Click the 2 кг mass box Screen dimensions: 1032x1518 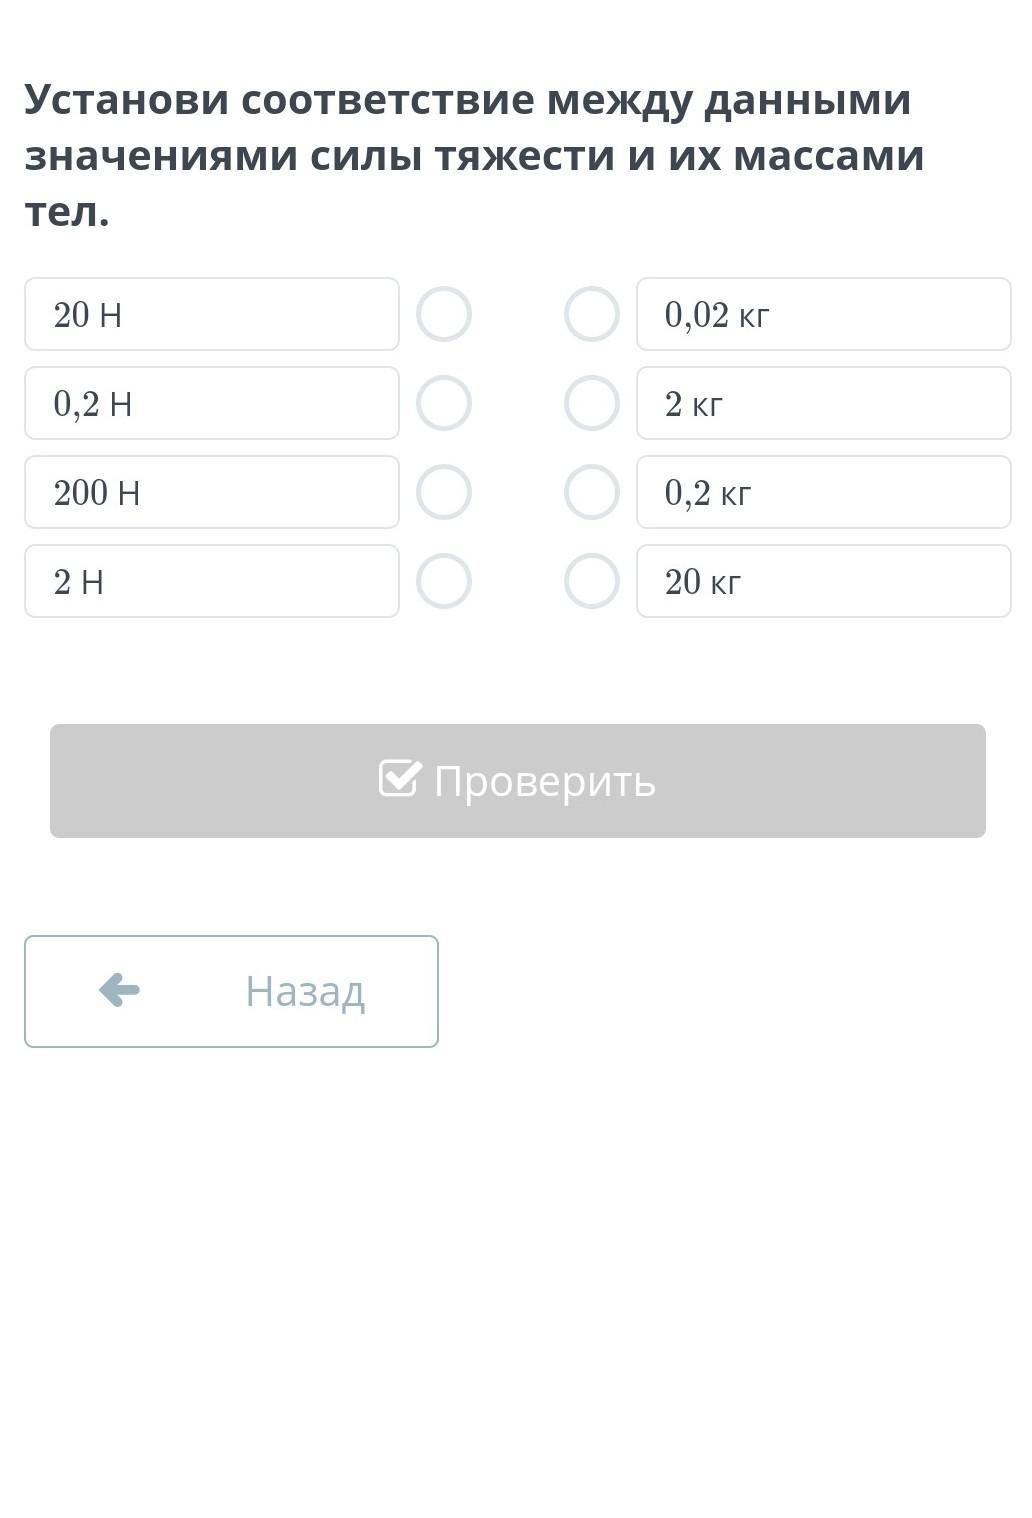[823, 403]
